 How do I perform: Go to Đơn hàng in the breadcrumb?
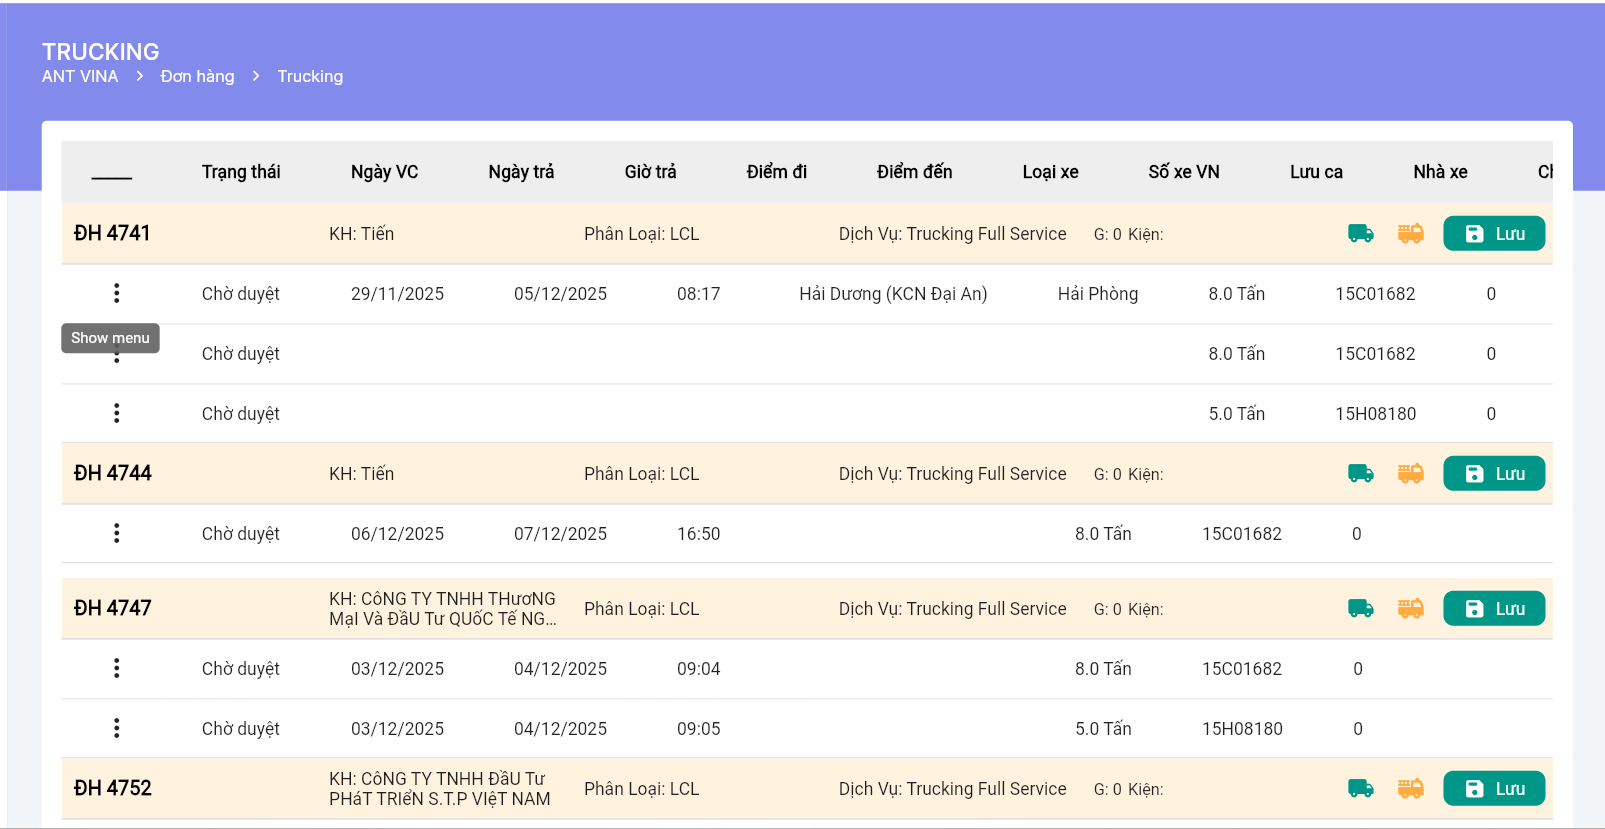(x=197, y=77)
